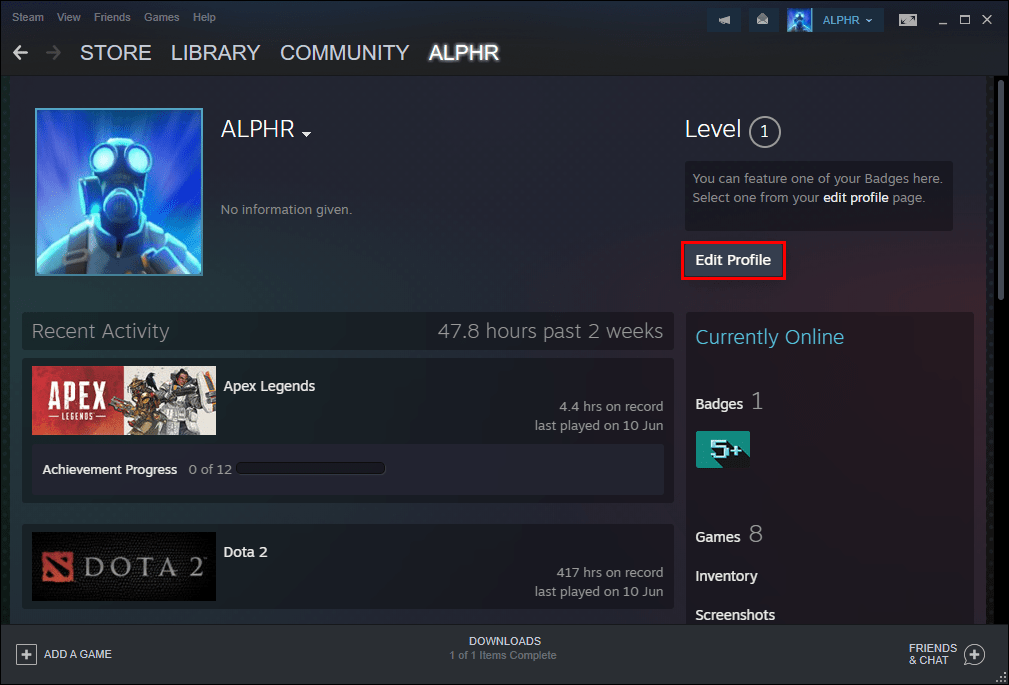
Task: Check notifications with the envelope icon
Action: 763,19
